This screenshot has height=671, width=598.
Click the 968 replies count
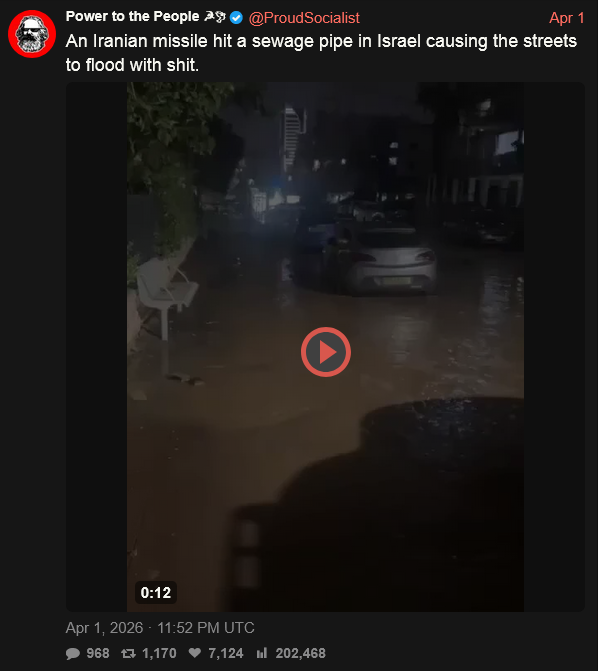tap(98, 653)
